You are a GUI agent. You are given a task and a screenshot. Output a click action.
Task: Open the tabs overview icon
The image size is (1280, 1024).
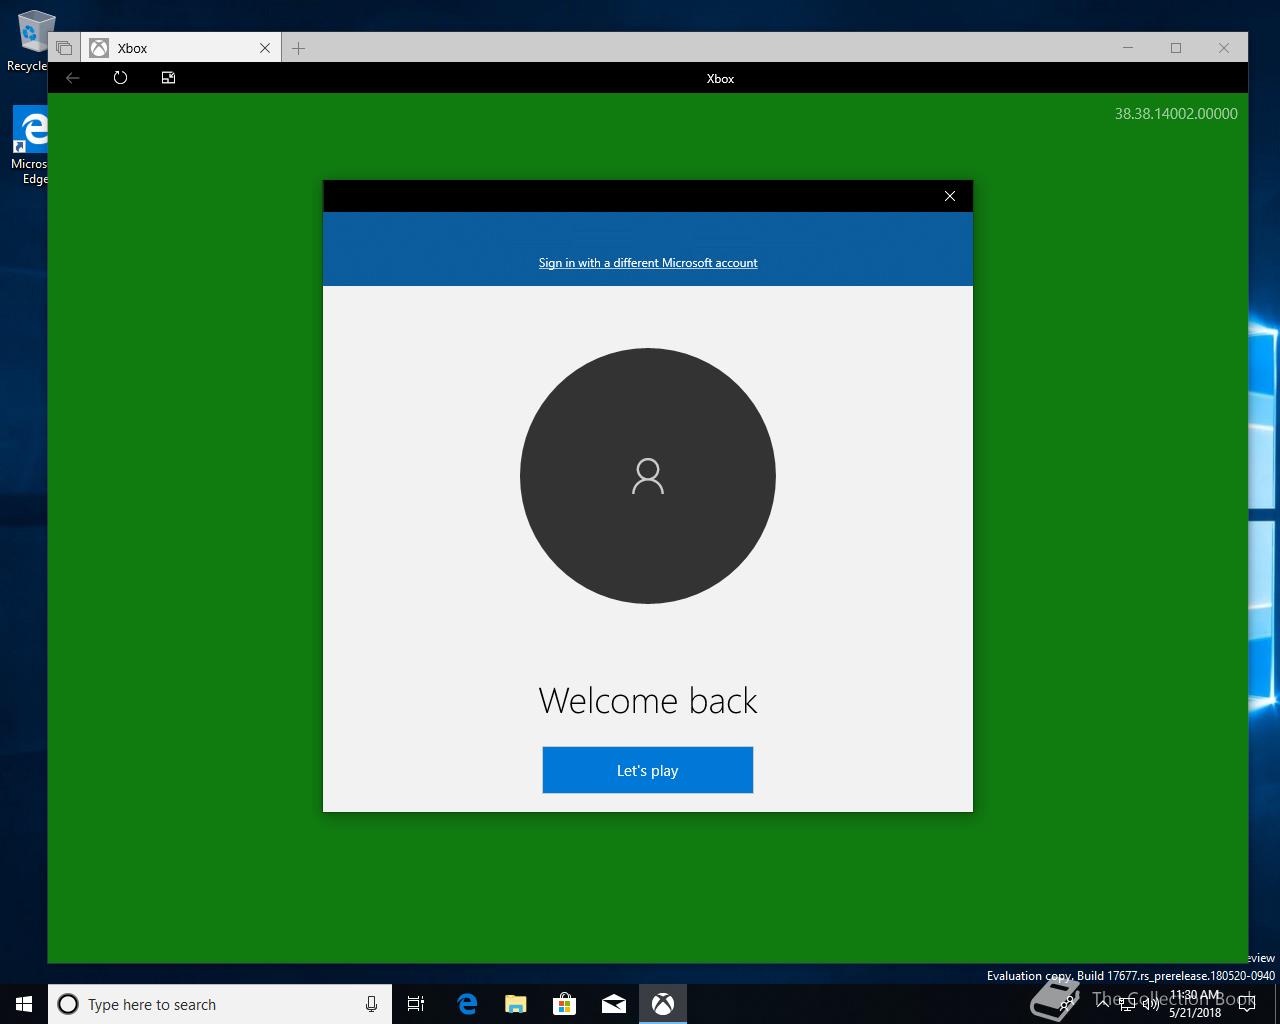(x=64, y=48)
